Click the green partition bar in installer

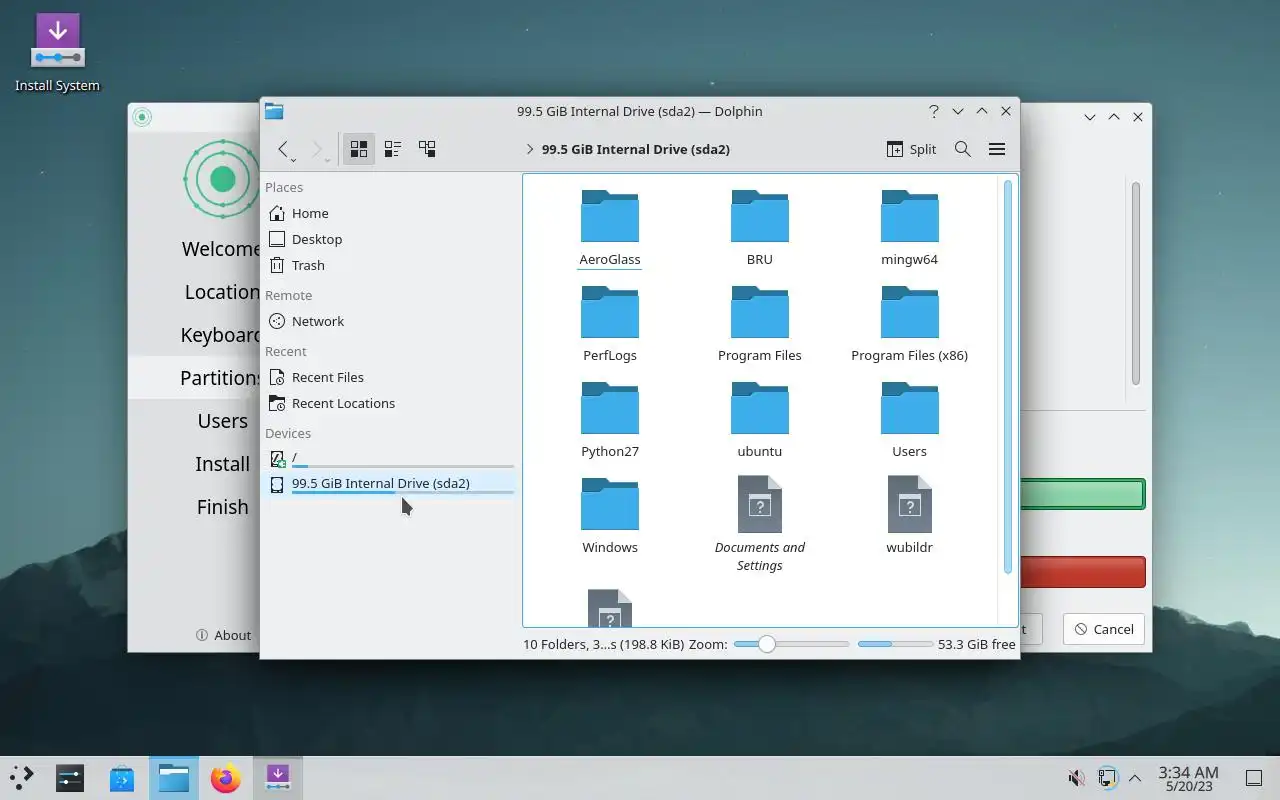tap(1082, 494)
